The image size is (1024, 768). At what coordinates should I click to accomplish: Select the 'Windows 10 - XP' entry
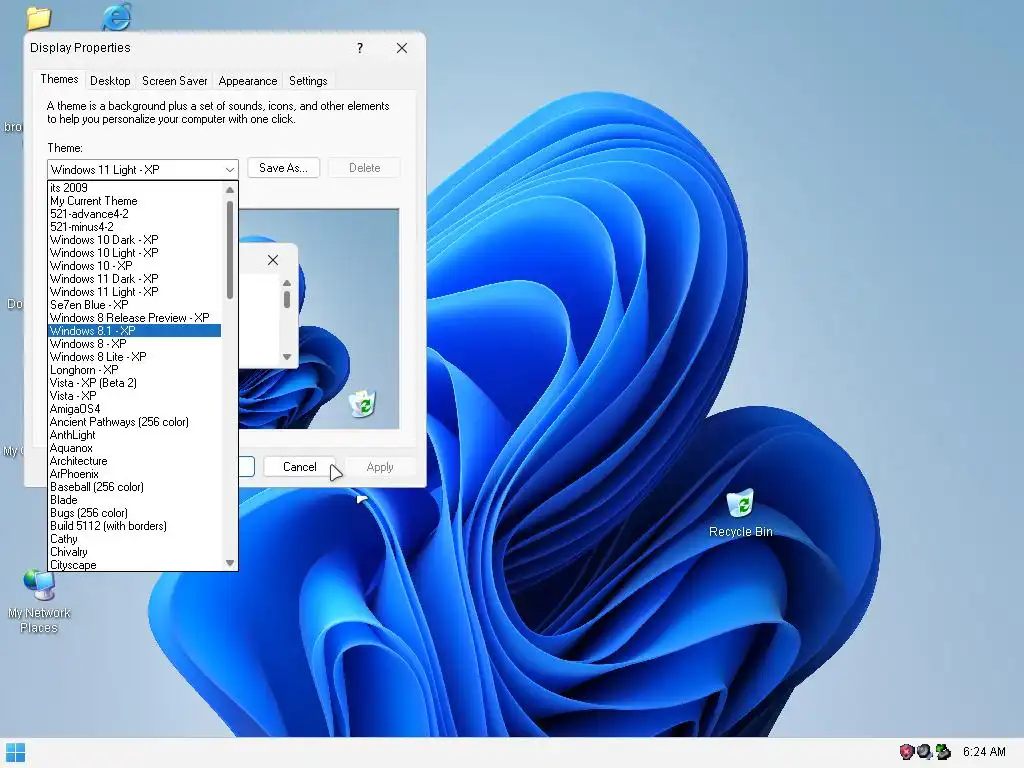point(135,266)
